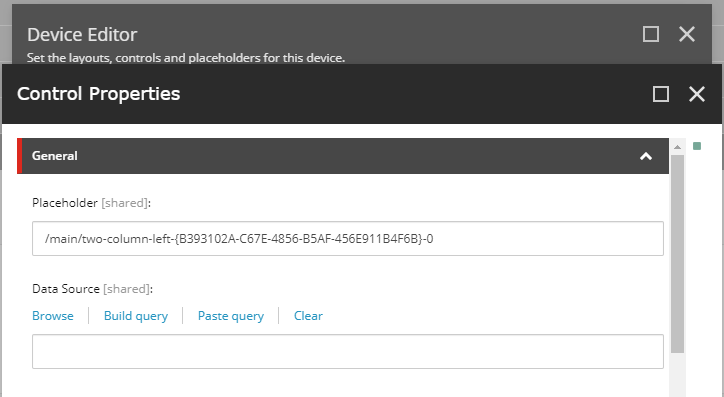Viewport: 724px width, 397px height.
Task: Click the scrollbar up arrow
Action: (677, 147)
